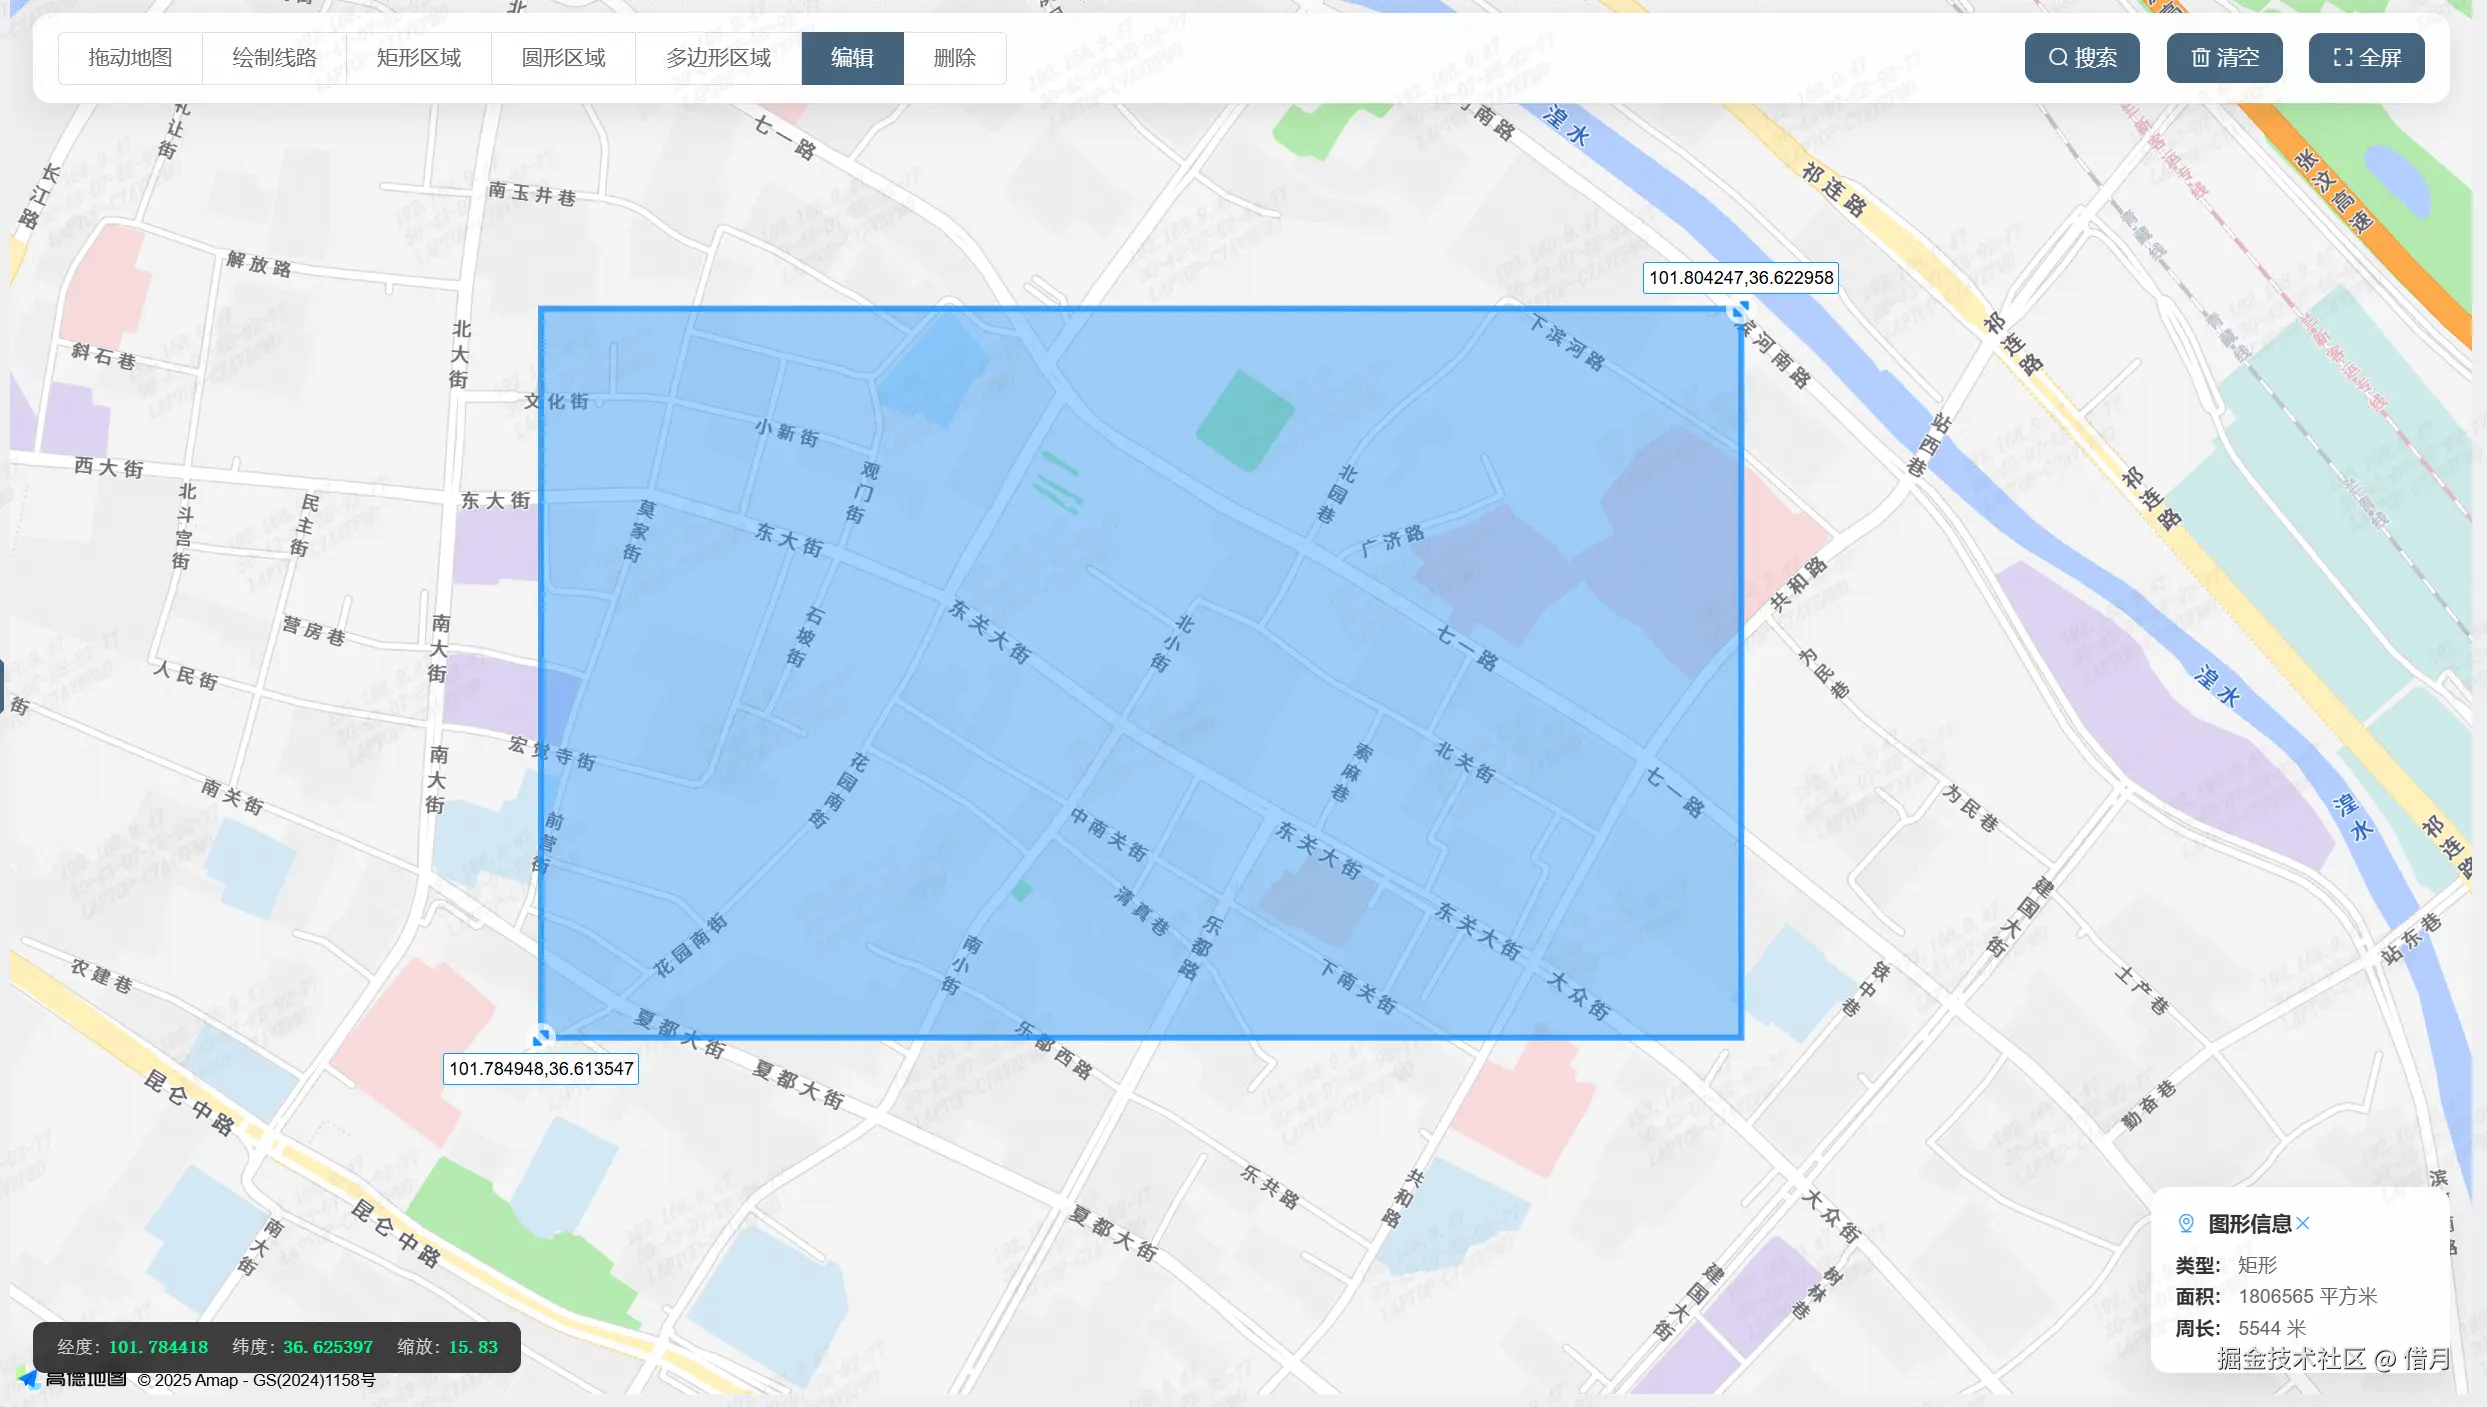Click inside the blue rectangle overlay

pos(1140,672)
